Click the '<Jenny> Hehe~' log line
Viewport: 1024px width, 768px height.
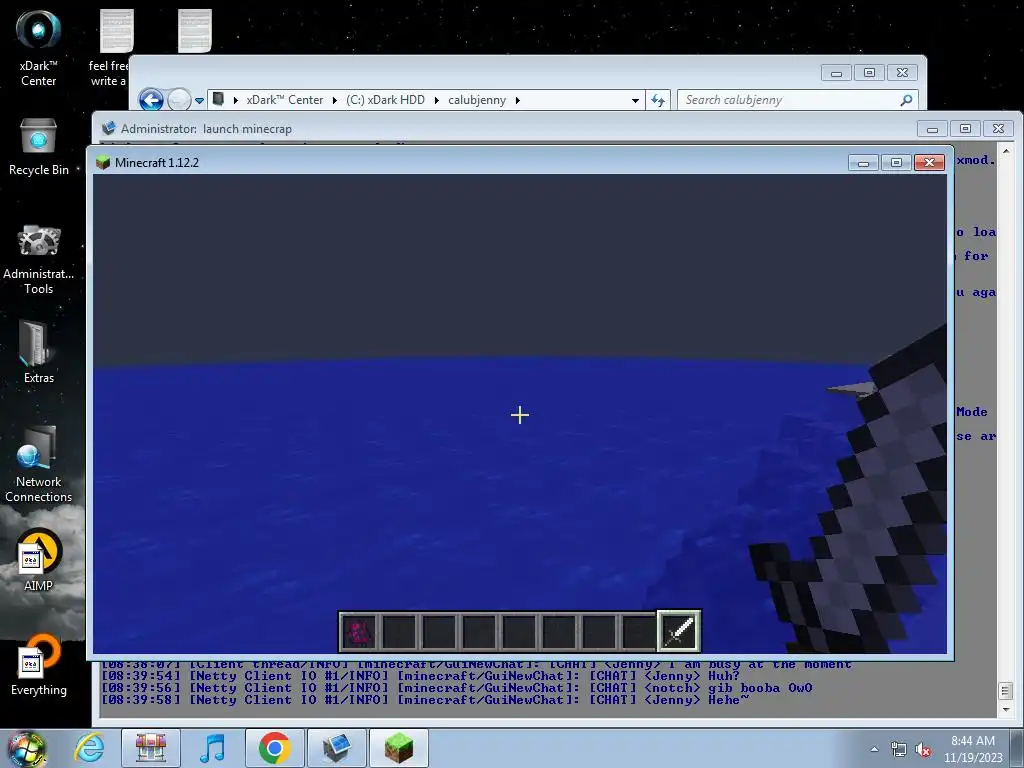425,699
